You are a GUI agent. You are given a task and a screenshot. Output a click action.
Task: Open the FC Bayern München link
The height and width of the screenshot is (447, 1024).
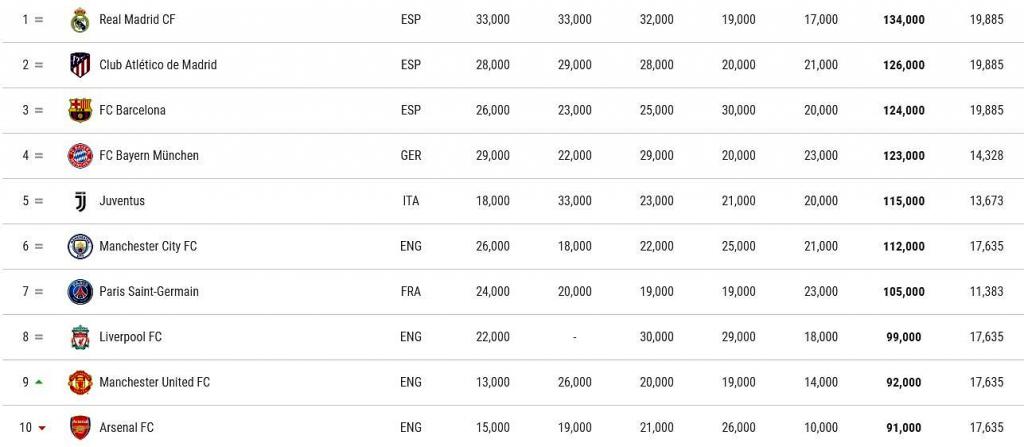[x=149, y=156]
